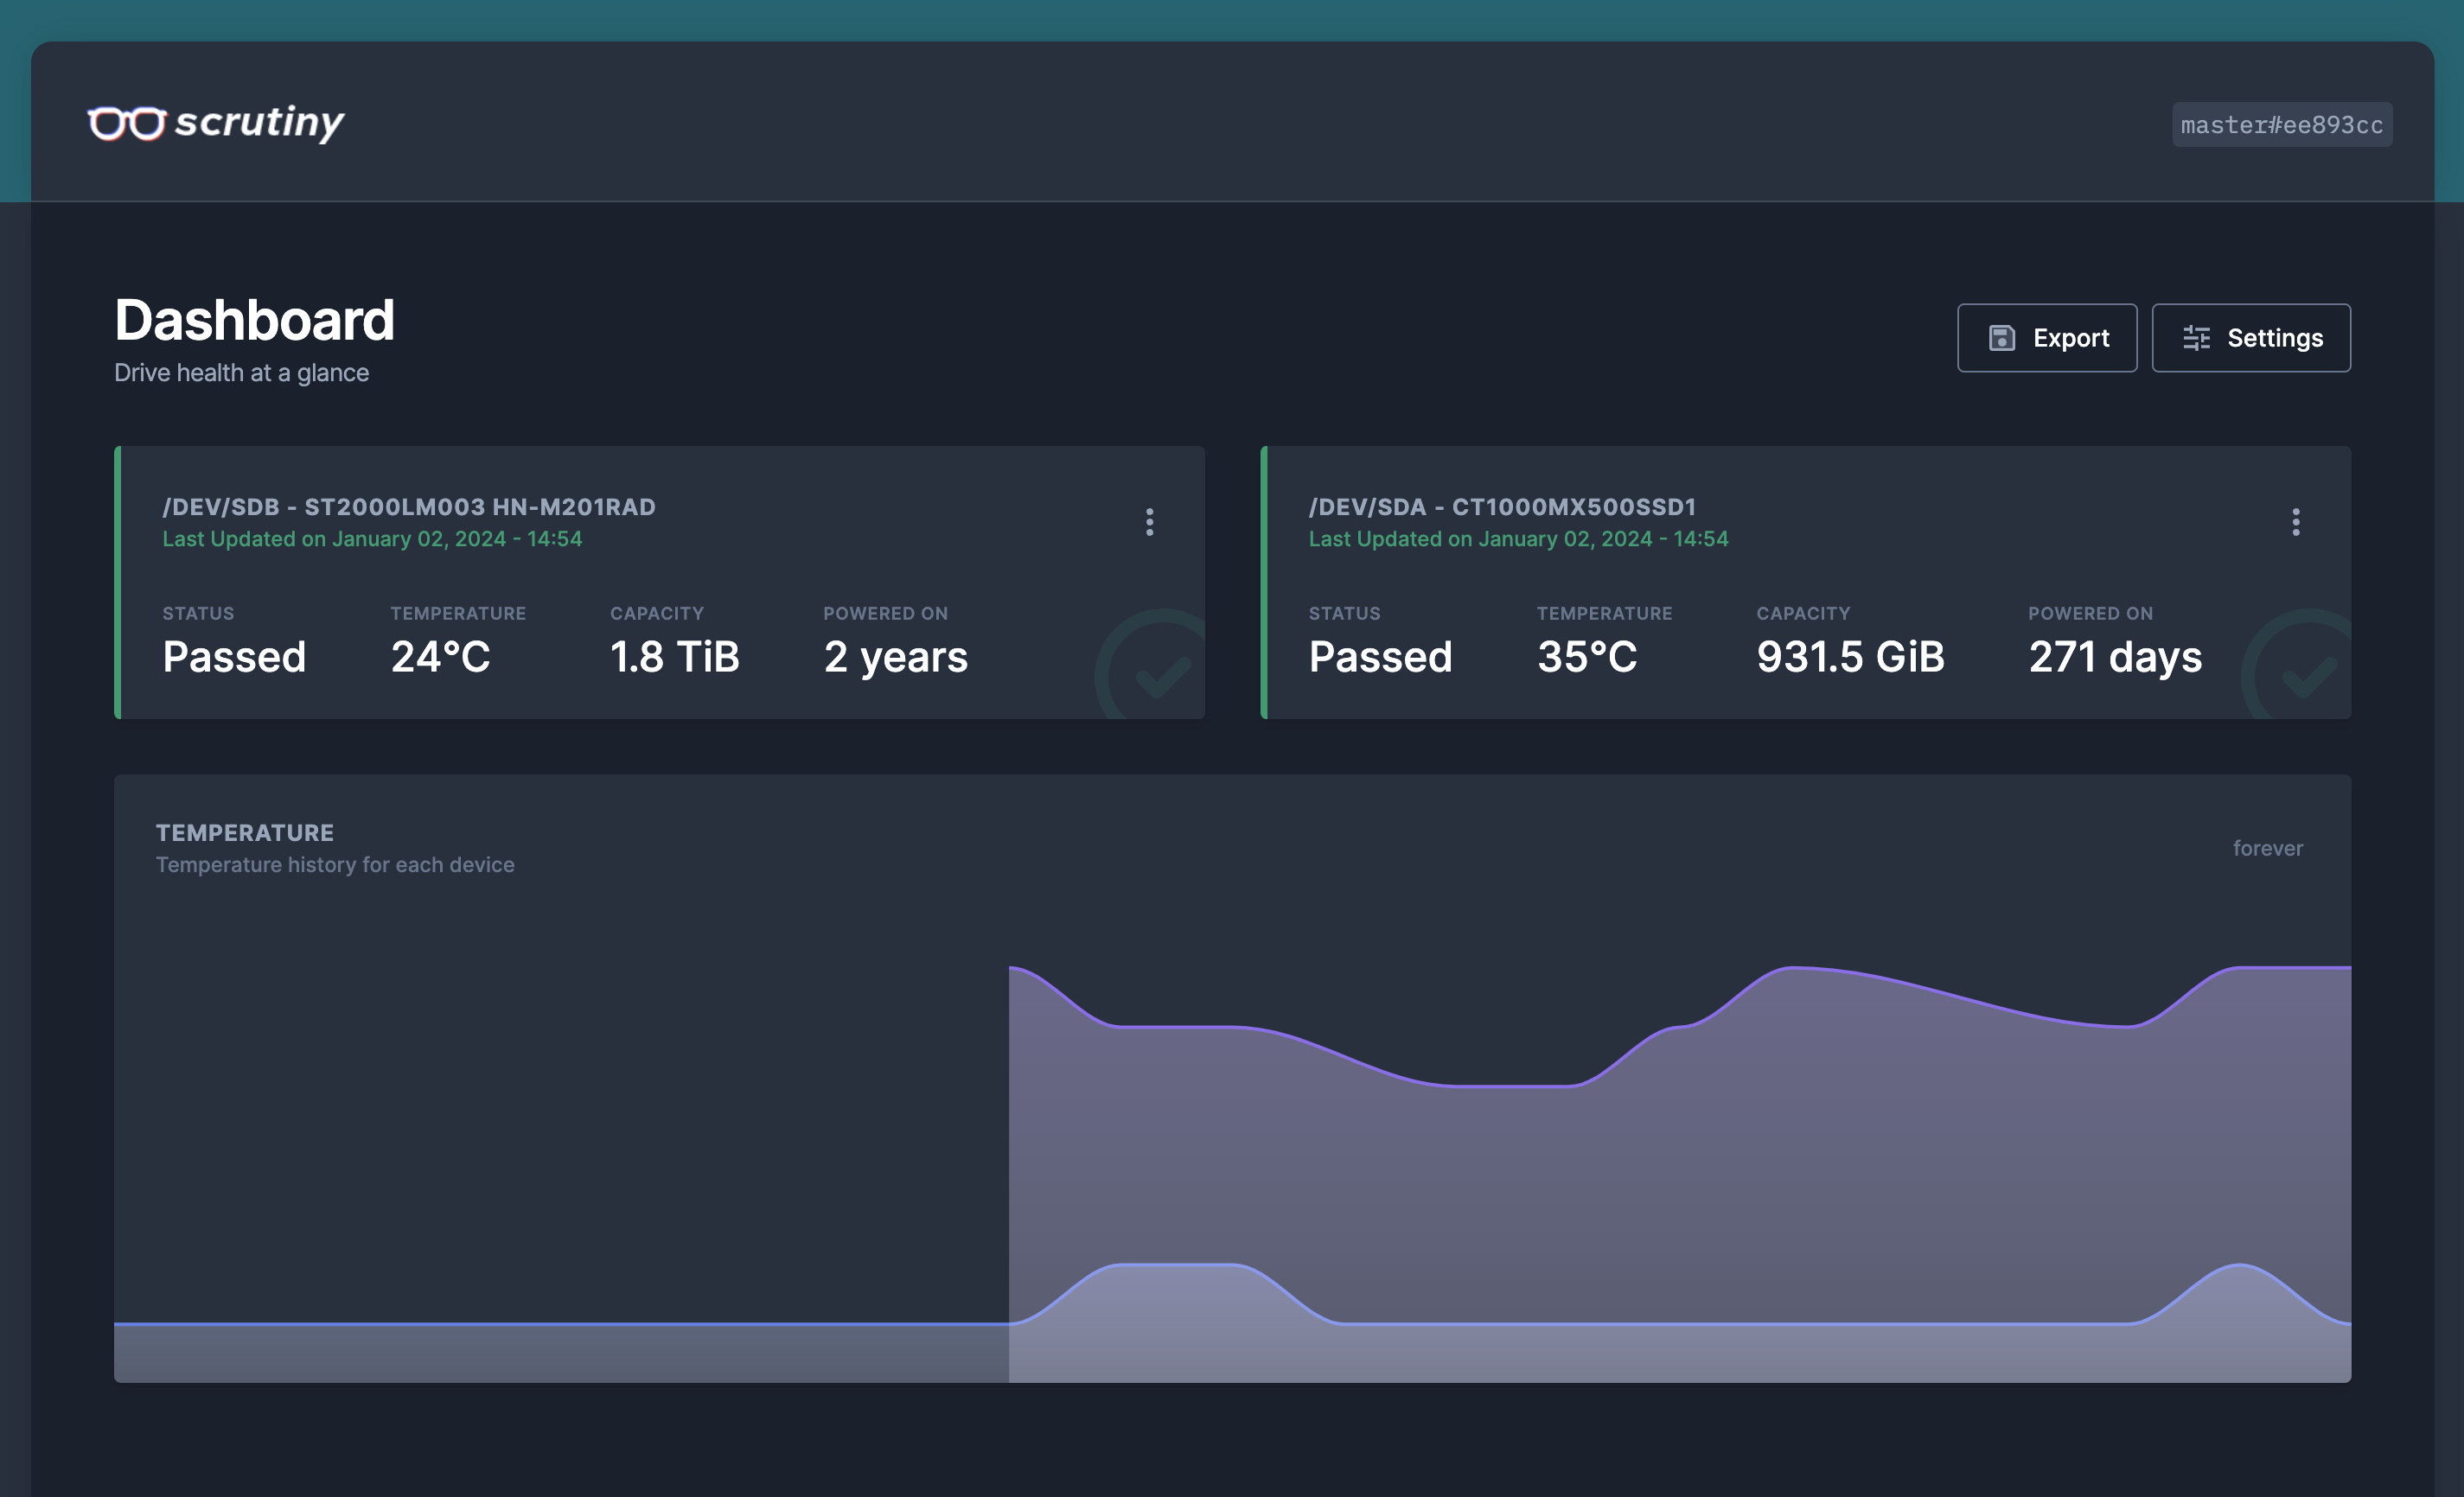Open the three-dot menu for /dev/sdb drive
Screen dimensions: 2464x1497
[1149, 521]
